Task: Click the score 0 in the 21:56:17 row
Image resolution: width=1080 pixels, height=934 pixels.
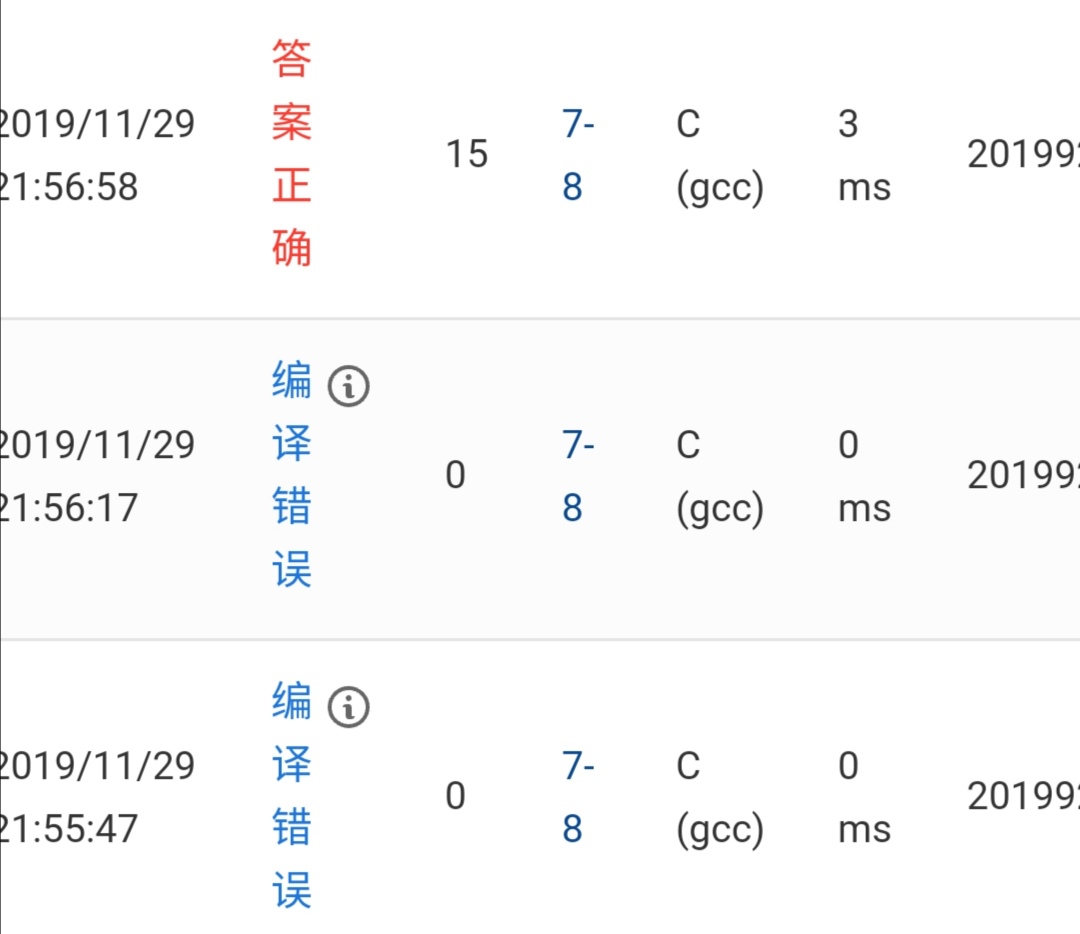Action: pyautogui.click(x=455, y=475)
